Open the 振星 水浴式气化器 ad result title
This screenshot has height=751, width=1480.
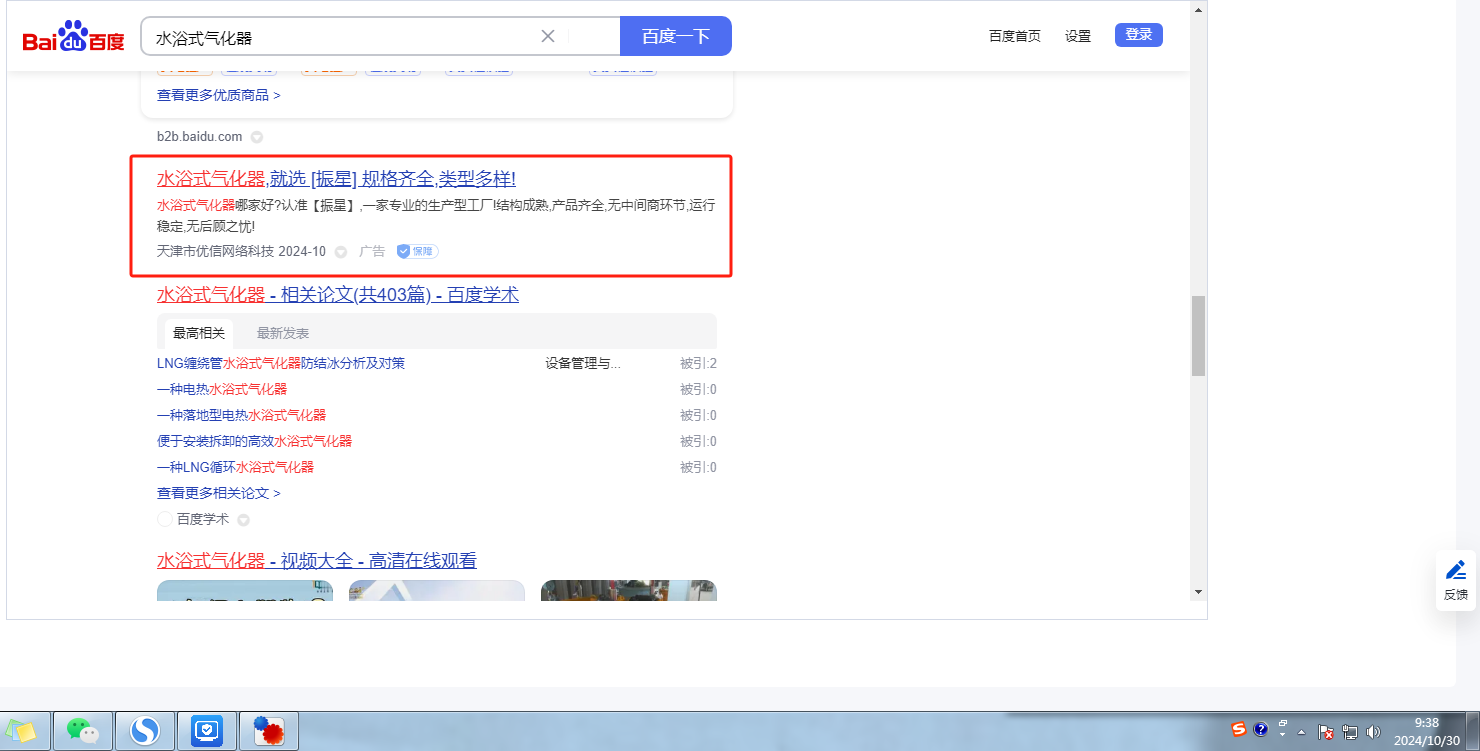coord(336,180)
